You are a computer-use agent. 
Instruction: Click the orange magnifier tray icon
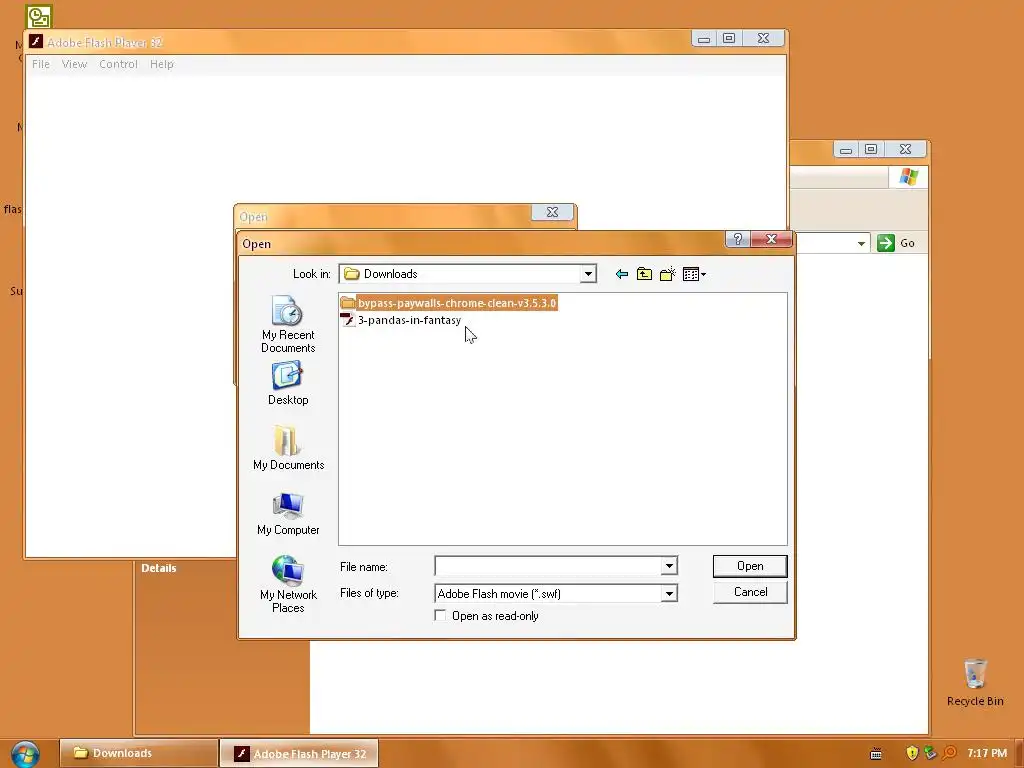(x=950, y=753)
